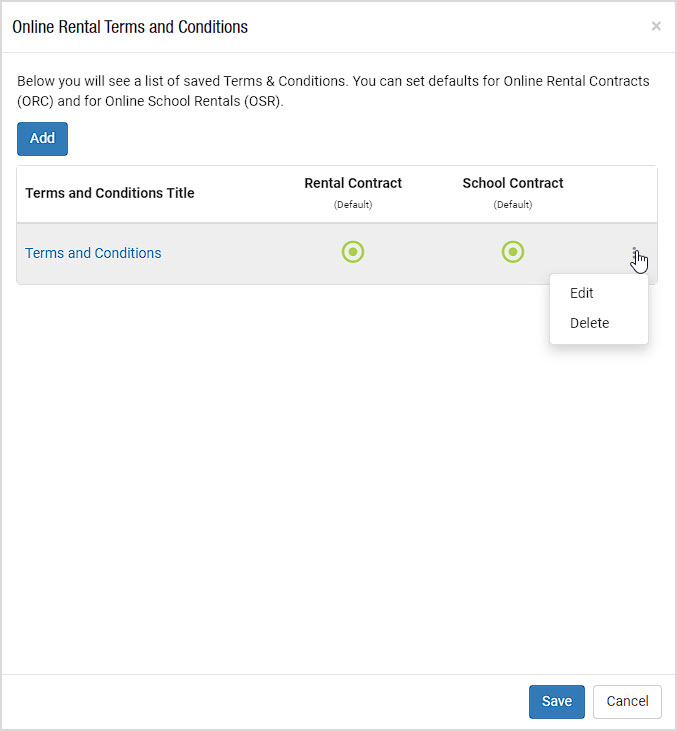
Task: Click the School Contract column header
Action: (x=513, y=183)
